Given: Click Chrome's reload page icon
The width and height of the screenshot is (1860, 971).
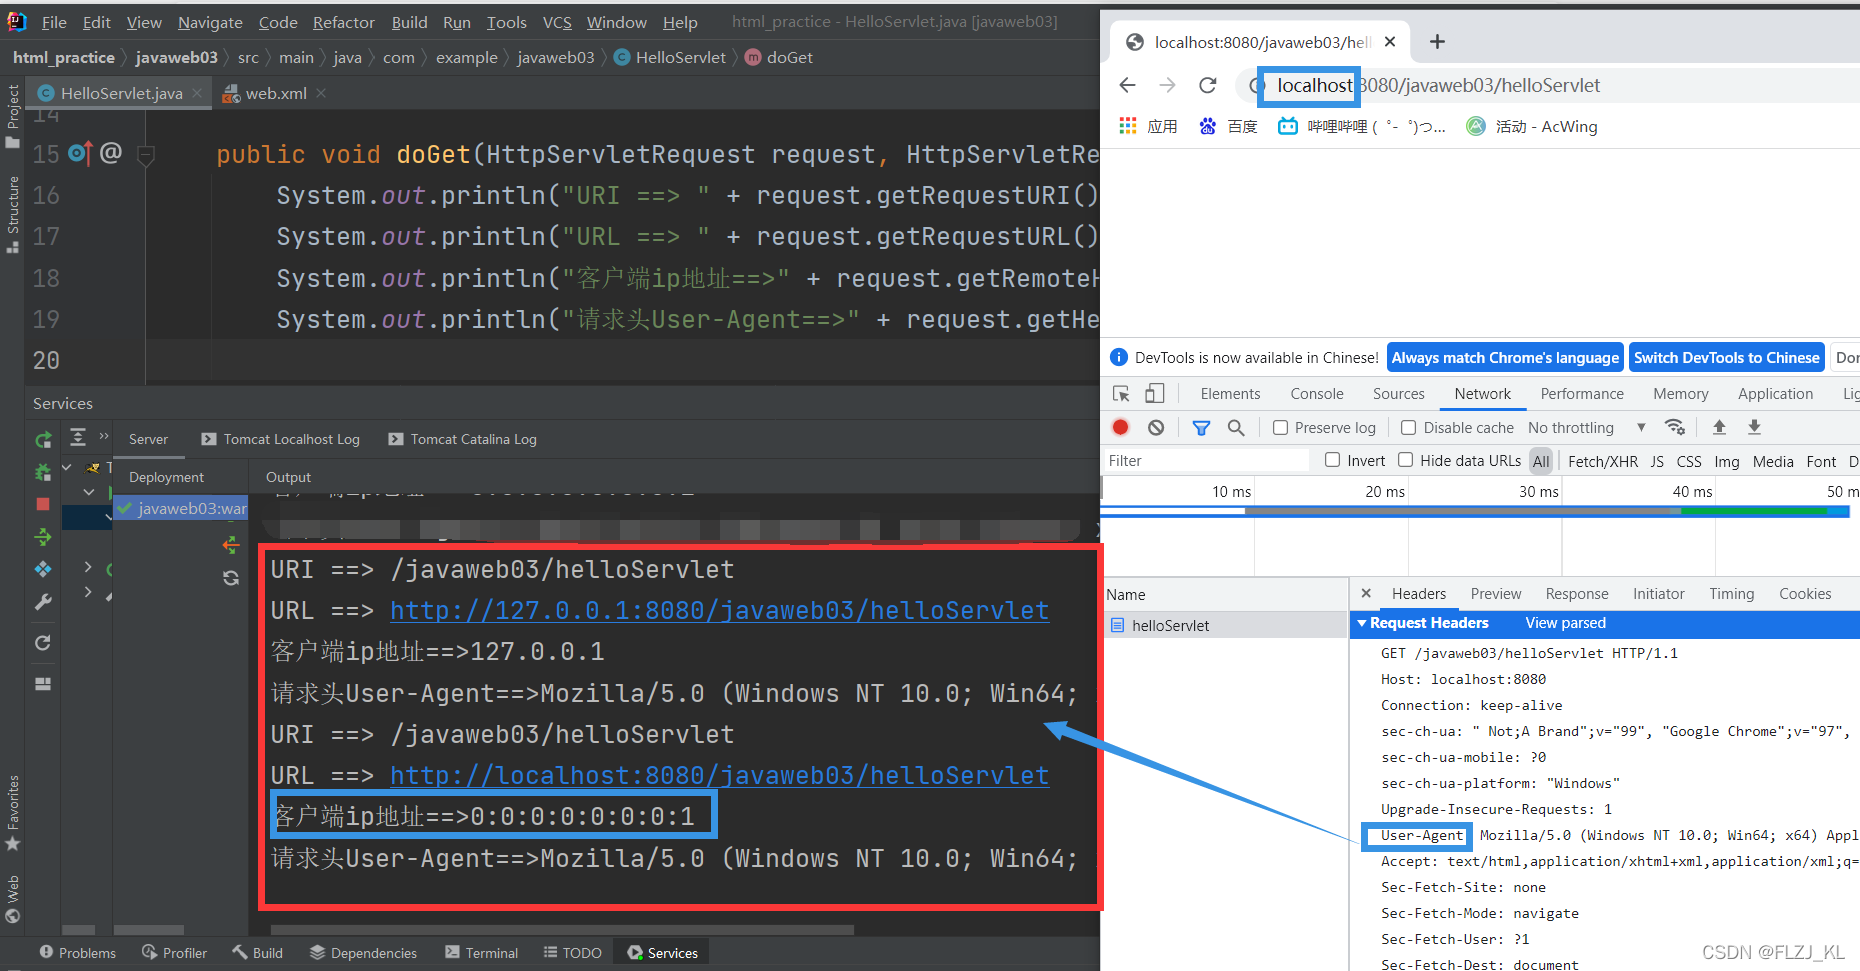Looking at the screenshot, I should pyautogui.click(x=1208, y=85).
